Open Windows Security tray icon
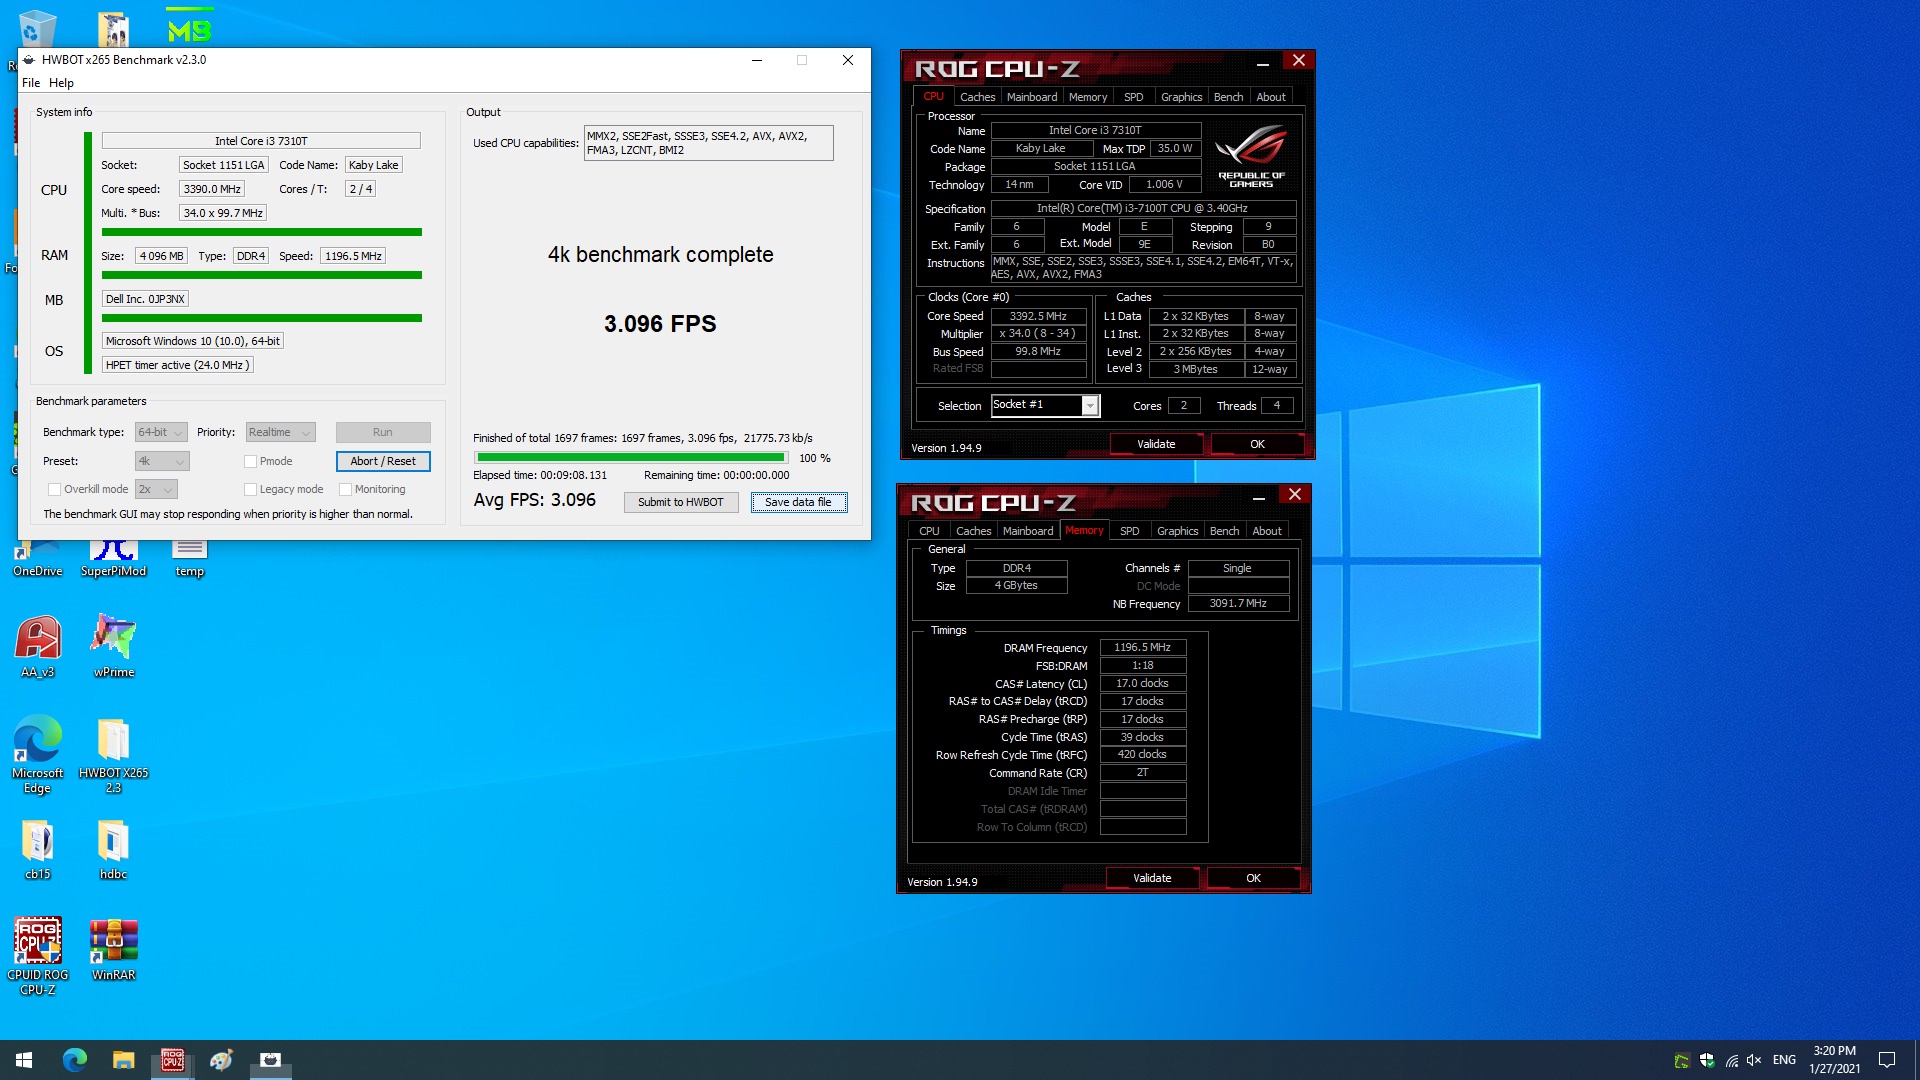 [x=1707, y=1061]
